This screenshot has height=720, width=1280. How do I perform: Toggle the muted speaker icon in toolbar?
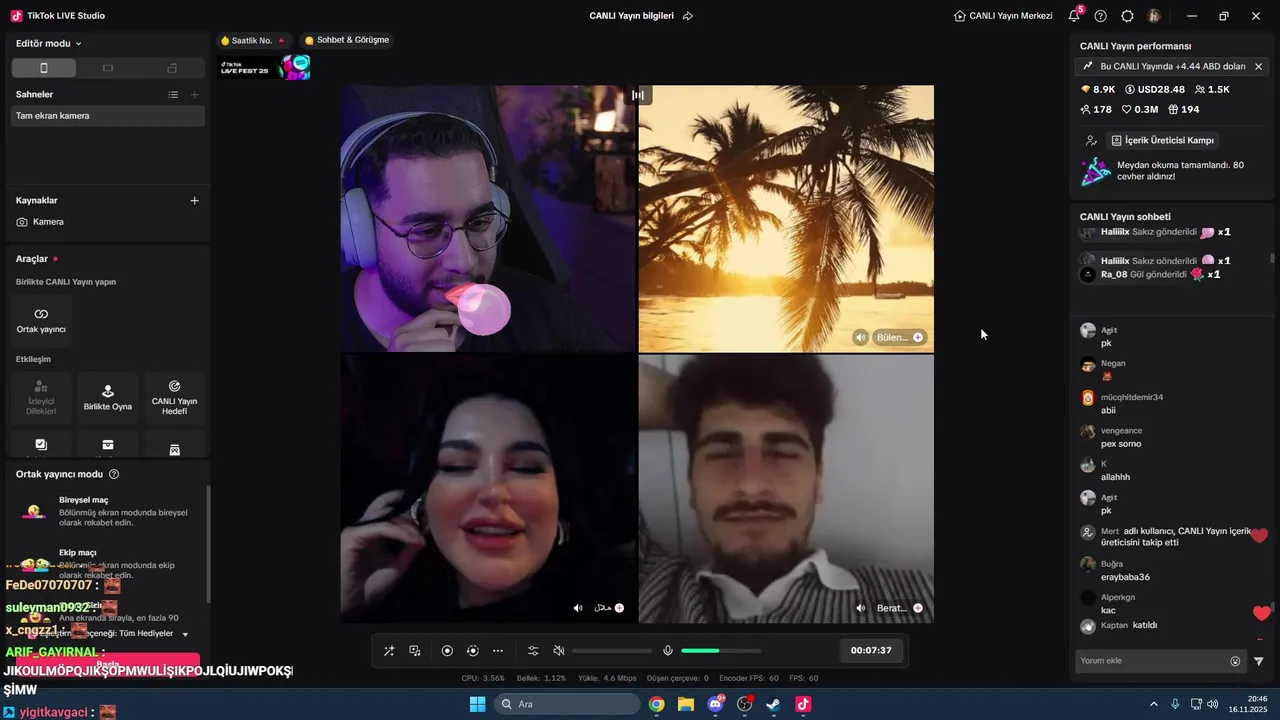(x=559, y=651)
